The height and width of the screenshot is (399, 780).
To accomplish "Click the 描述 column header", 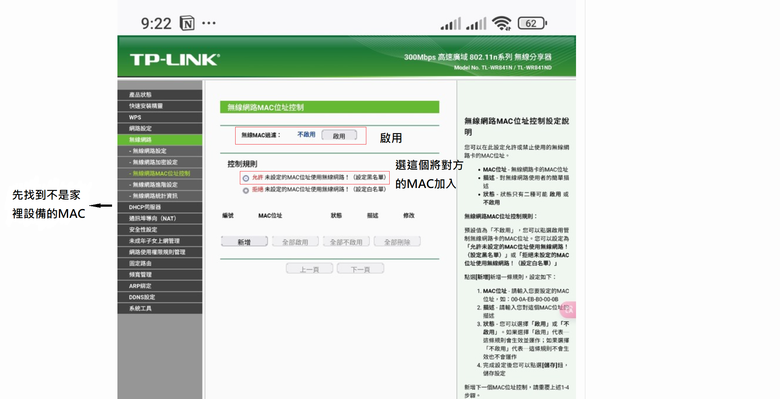I will [x=373, y=215].
